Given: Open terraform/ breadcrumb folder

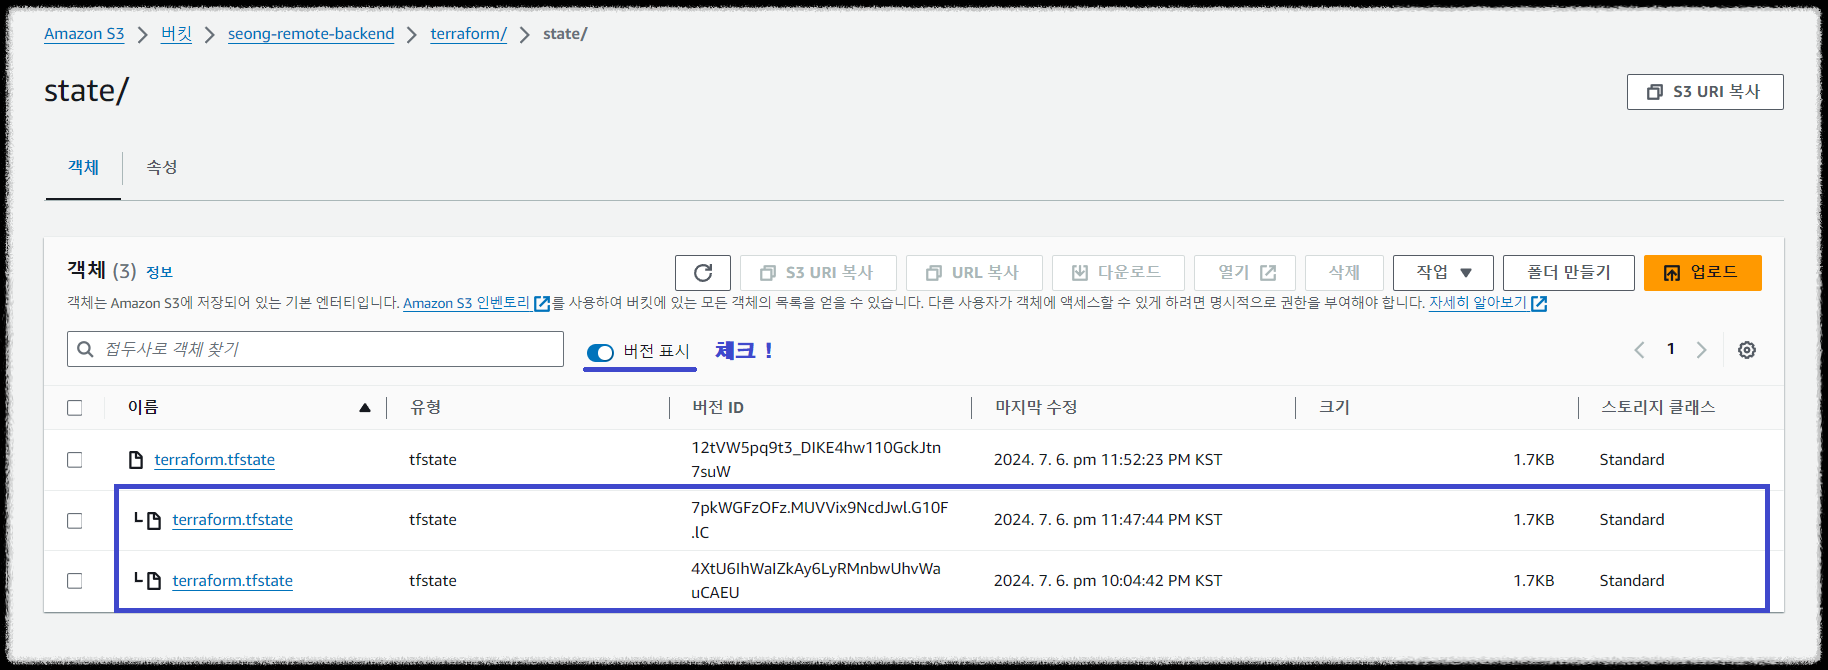Looking at the screenshot, I should tap(469, 34).
